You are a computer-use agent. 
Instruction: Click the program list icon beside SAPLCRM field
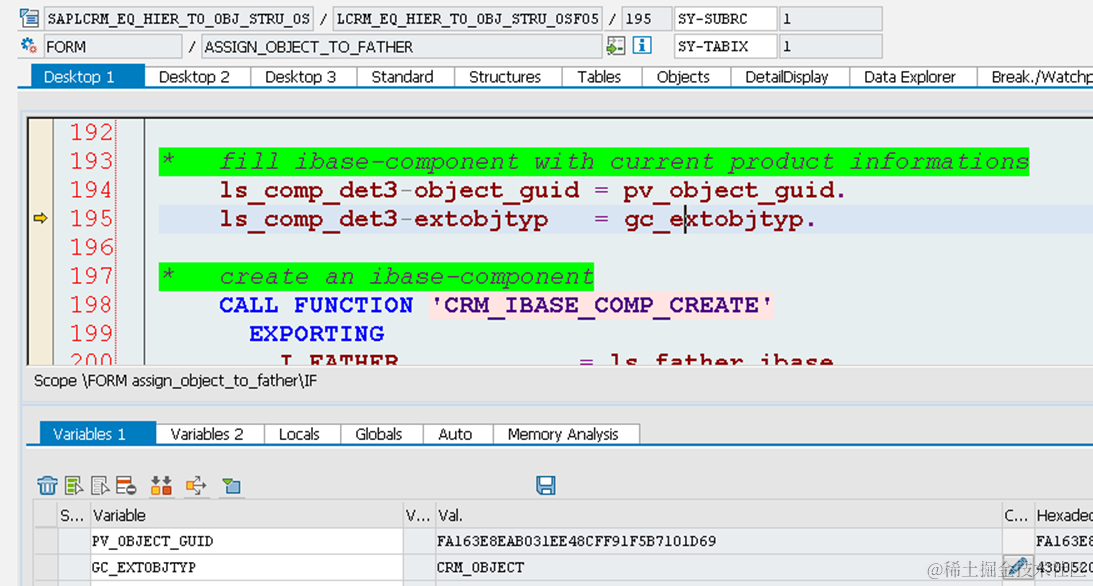click(29, 18)
